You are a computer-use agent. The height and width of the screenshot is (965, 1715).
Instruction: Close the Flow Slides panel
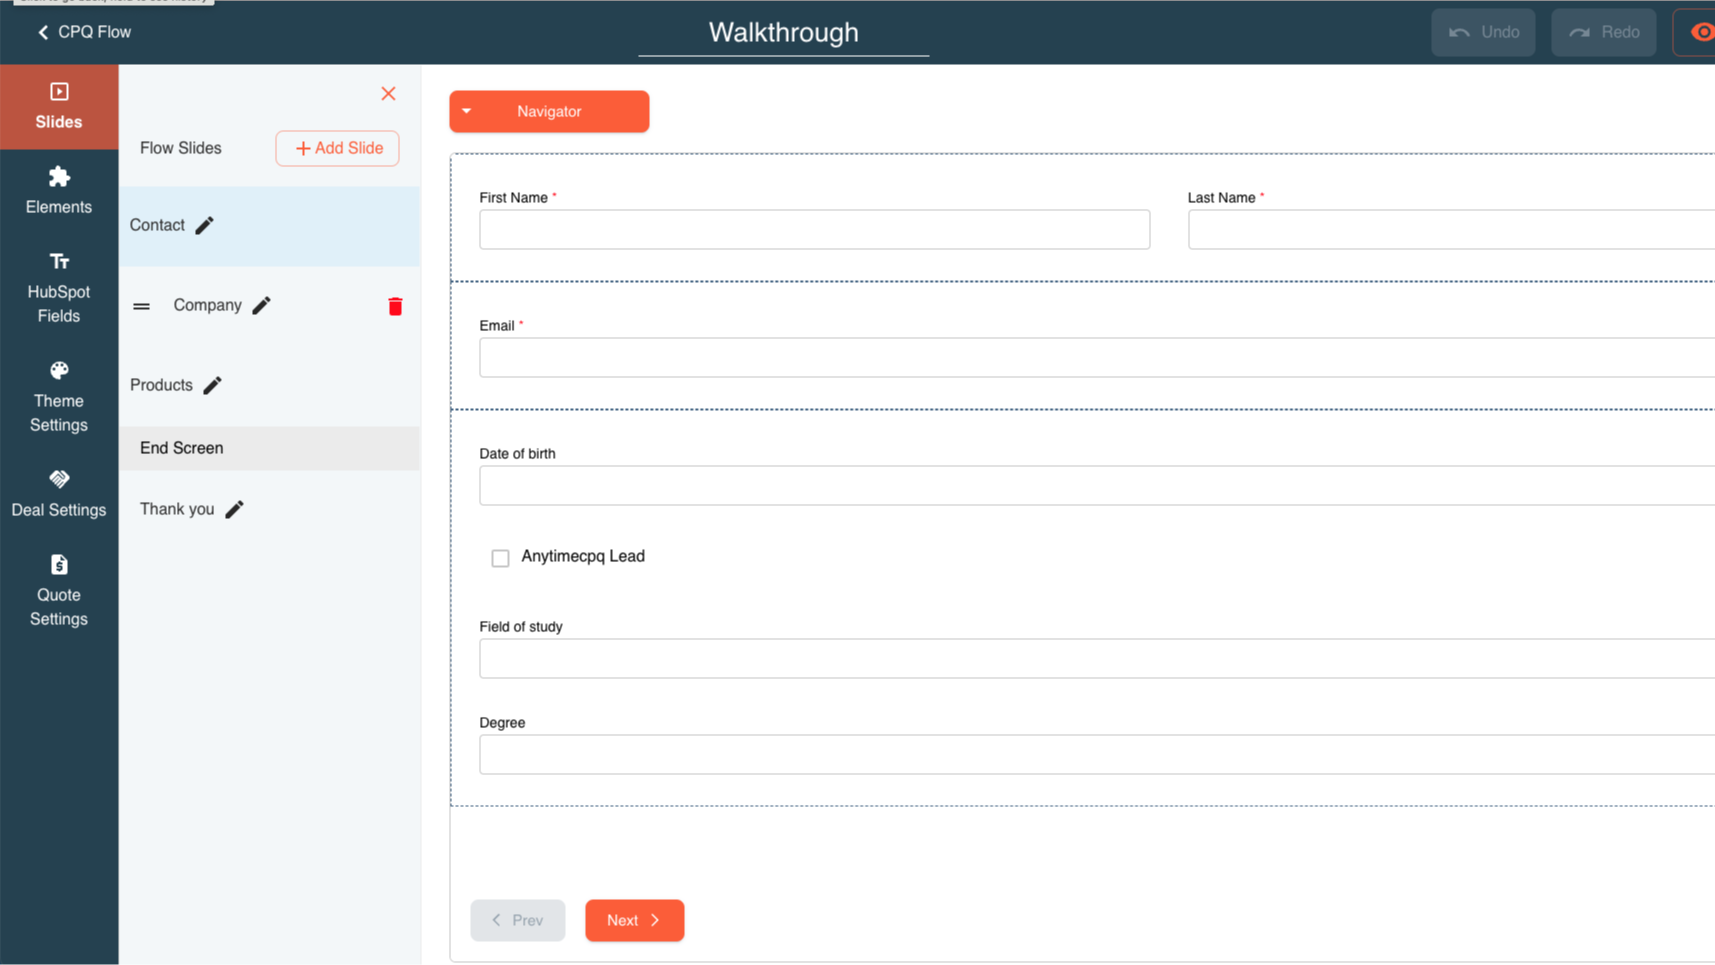click(x=388, y=93)
